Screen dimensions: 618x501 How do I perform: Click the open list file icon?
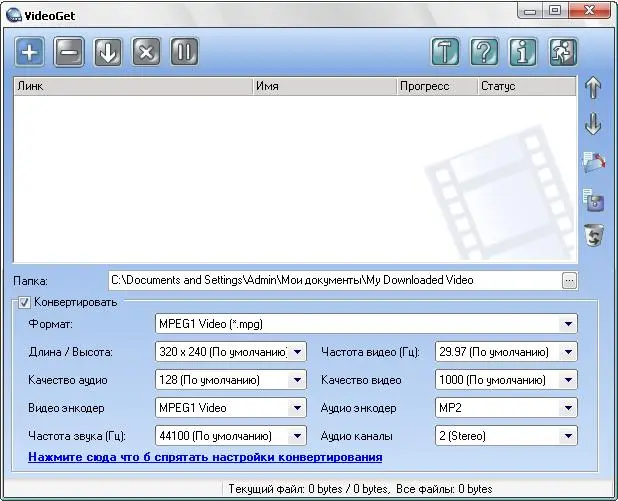tap(594, 162)
